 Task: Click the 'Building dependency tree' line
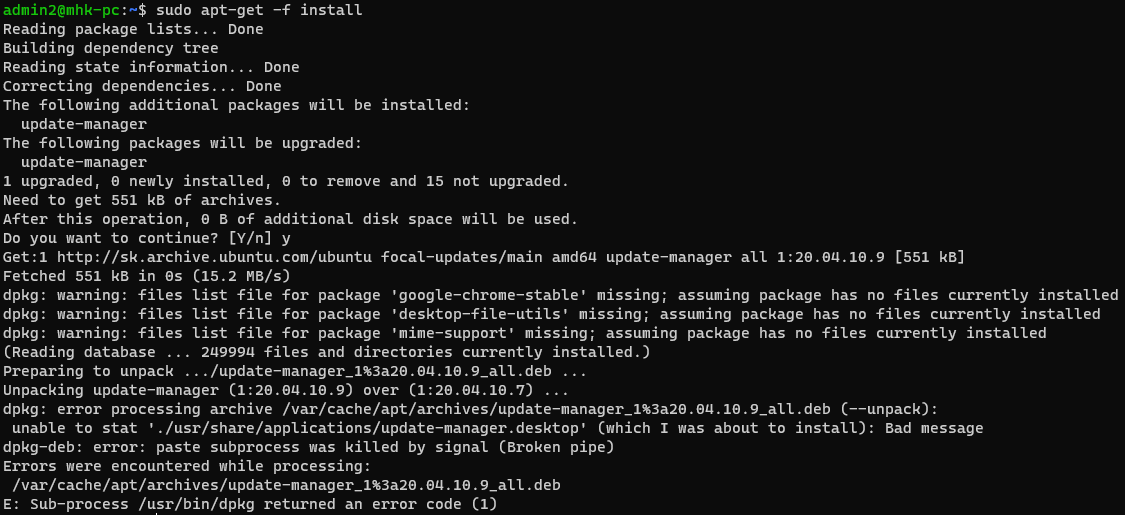pos(110,48)
